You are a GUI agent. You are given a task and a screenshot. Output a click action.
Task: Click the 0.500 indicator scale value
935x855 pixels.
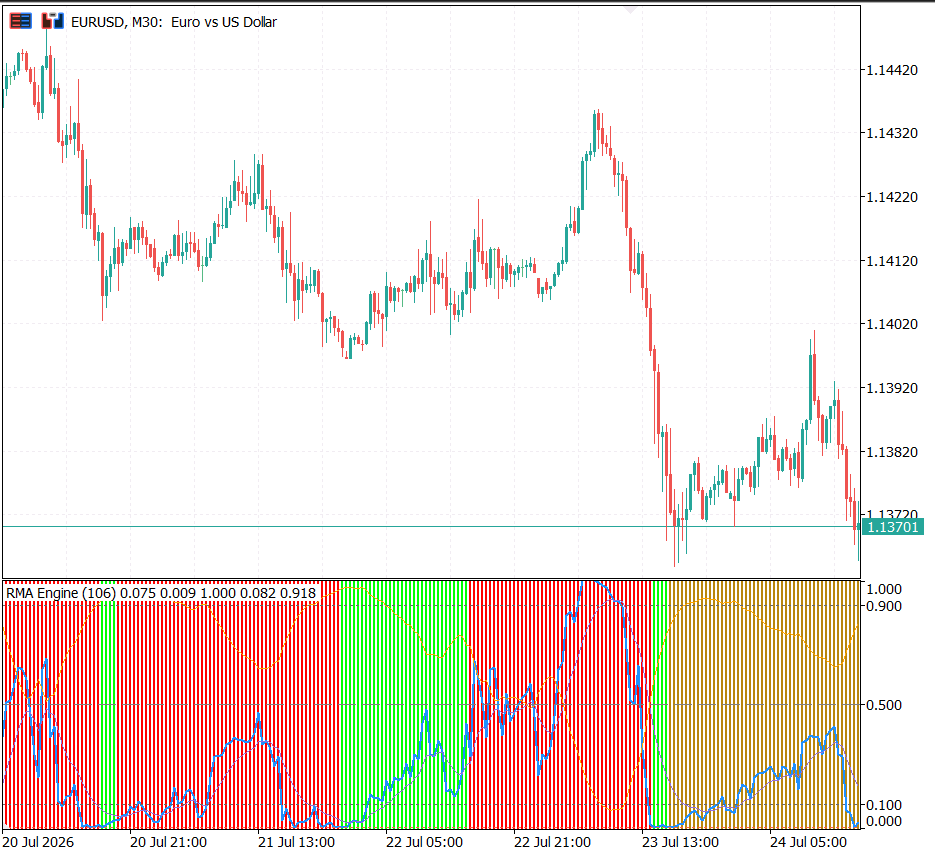tap(884, 705)
